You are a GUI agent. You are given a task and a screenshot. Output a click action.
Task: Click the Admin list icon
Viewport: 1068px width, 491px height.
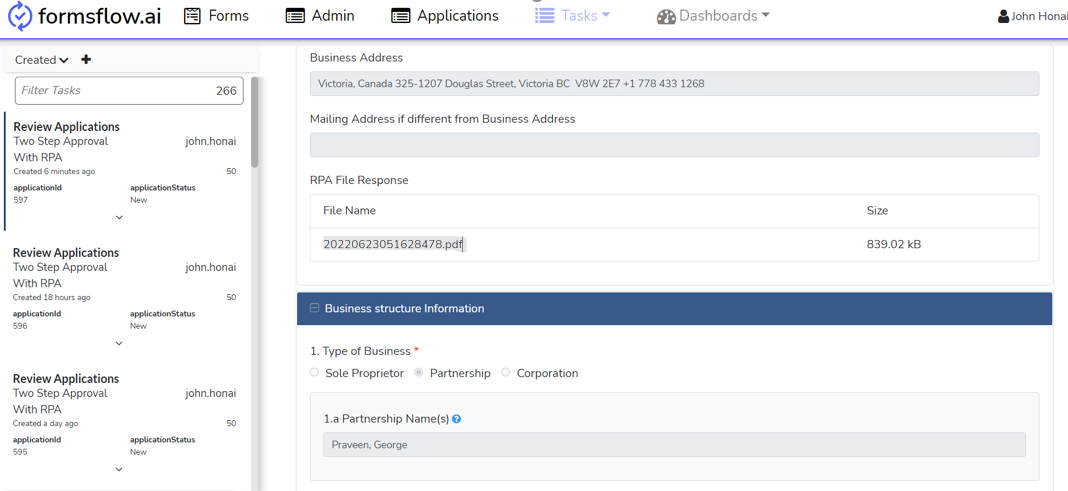click(295, 16)
